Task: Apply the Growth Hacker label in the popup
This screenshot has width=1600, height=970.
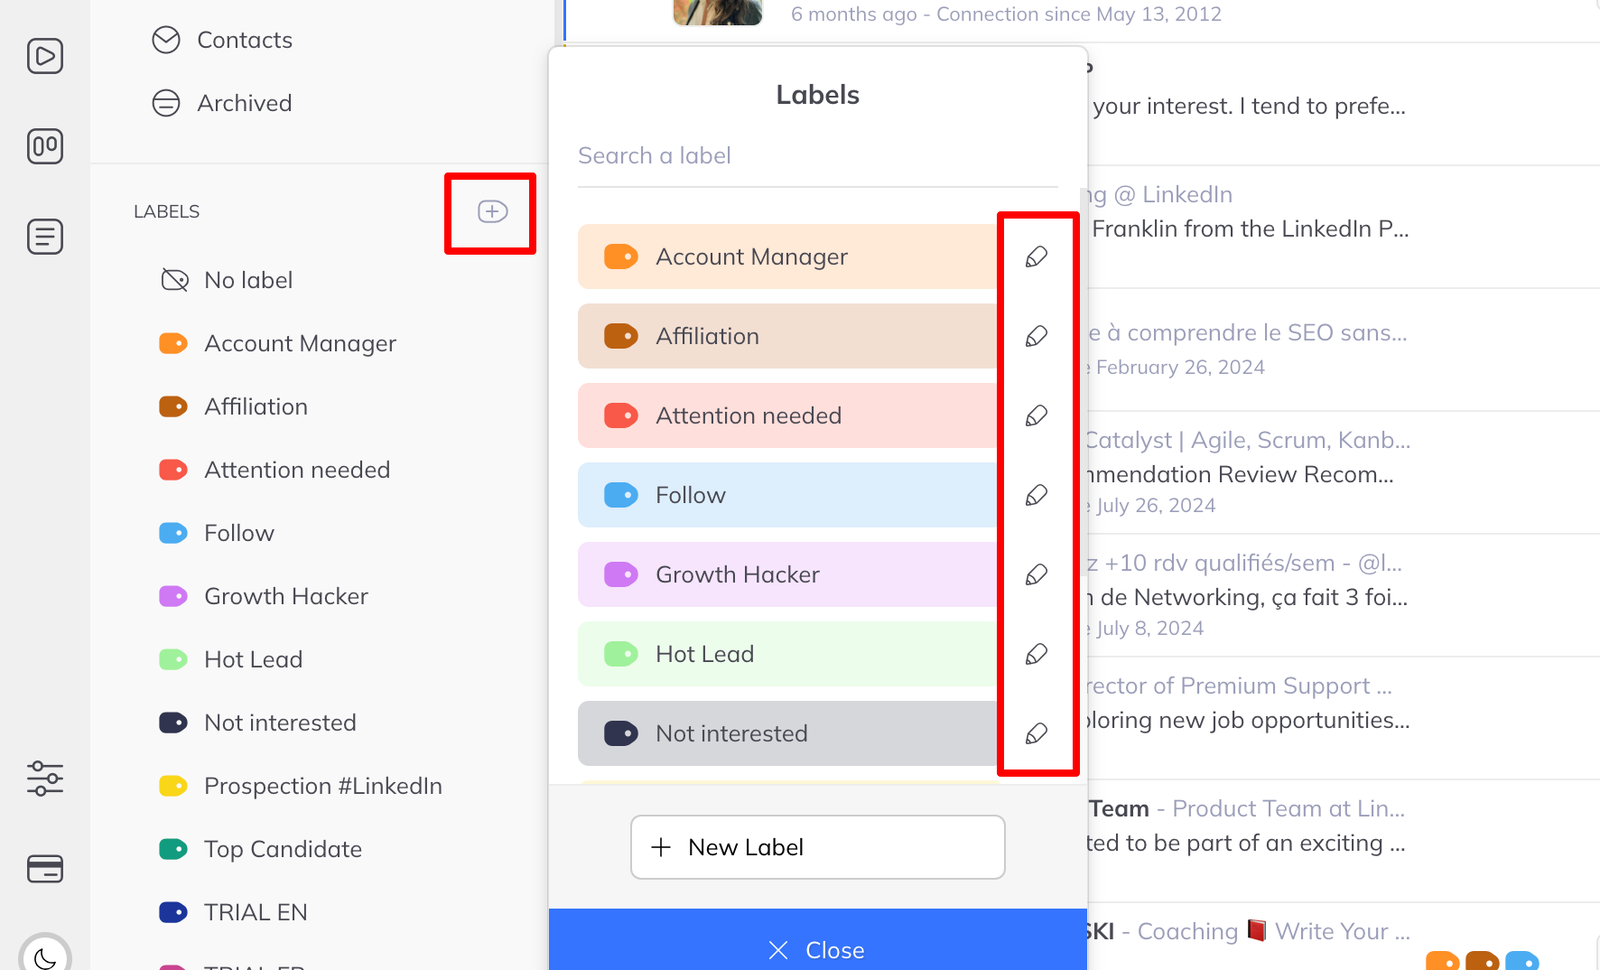Action: (787, 575)
